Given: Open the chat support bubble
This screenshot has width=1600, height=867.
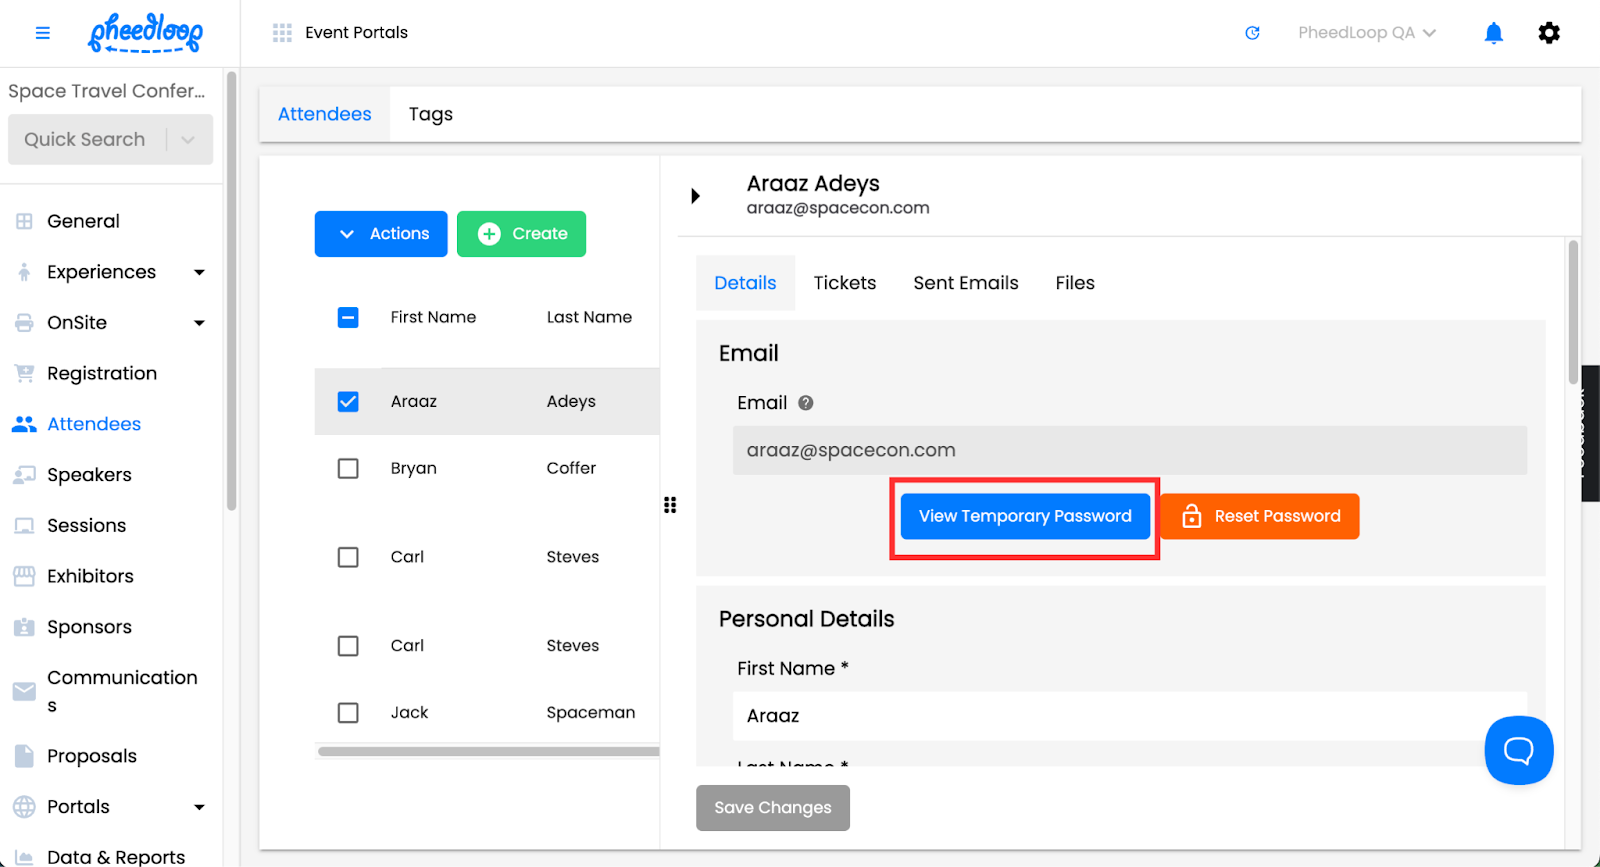Looking at the screenshot, I should pos(1518,750).
